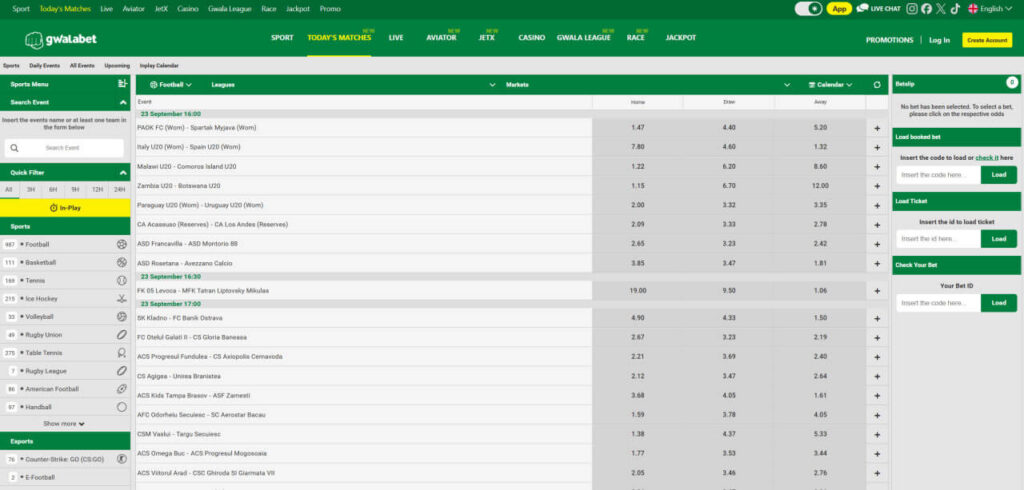Select the 6H quick filter
Image resolution: width=1024 pixels, height=490 pixels.
pos(53,189)
